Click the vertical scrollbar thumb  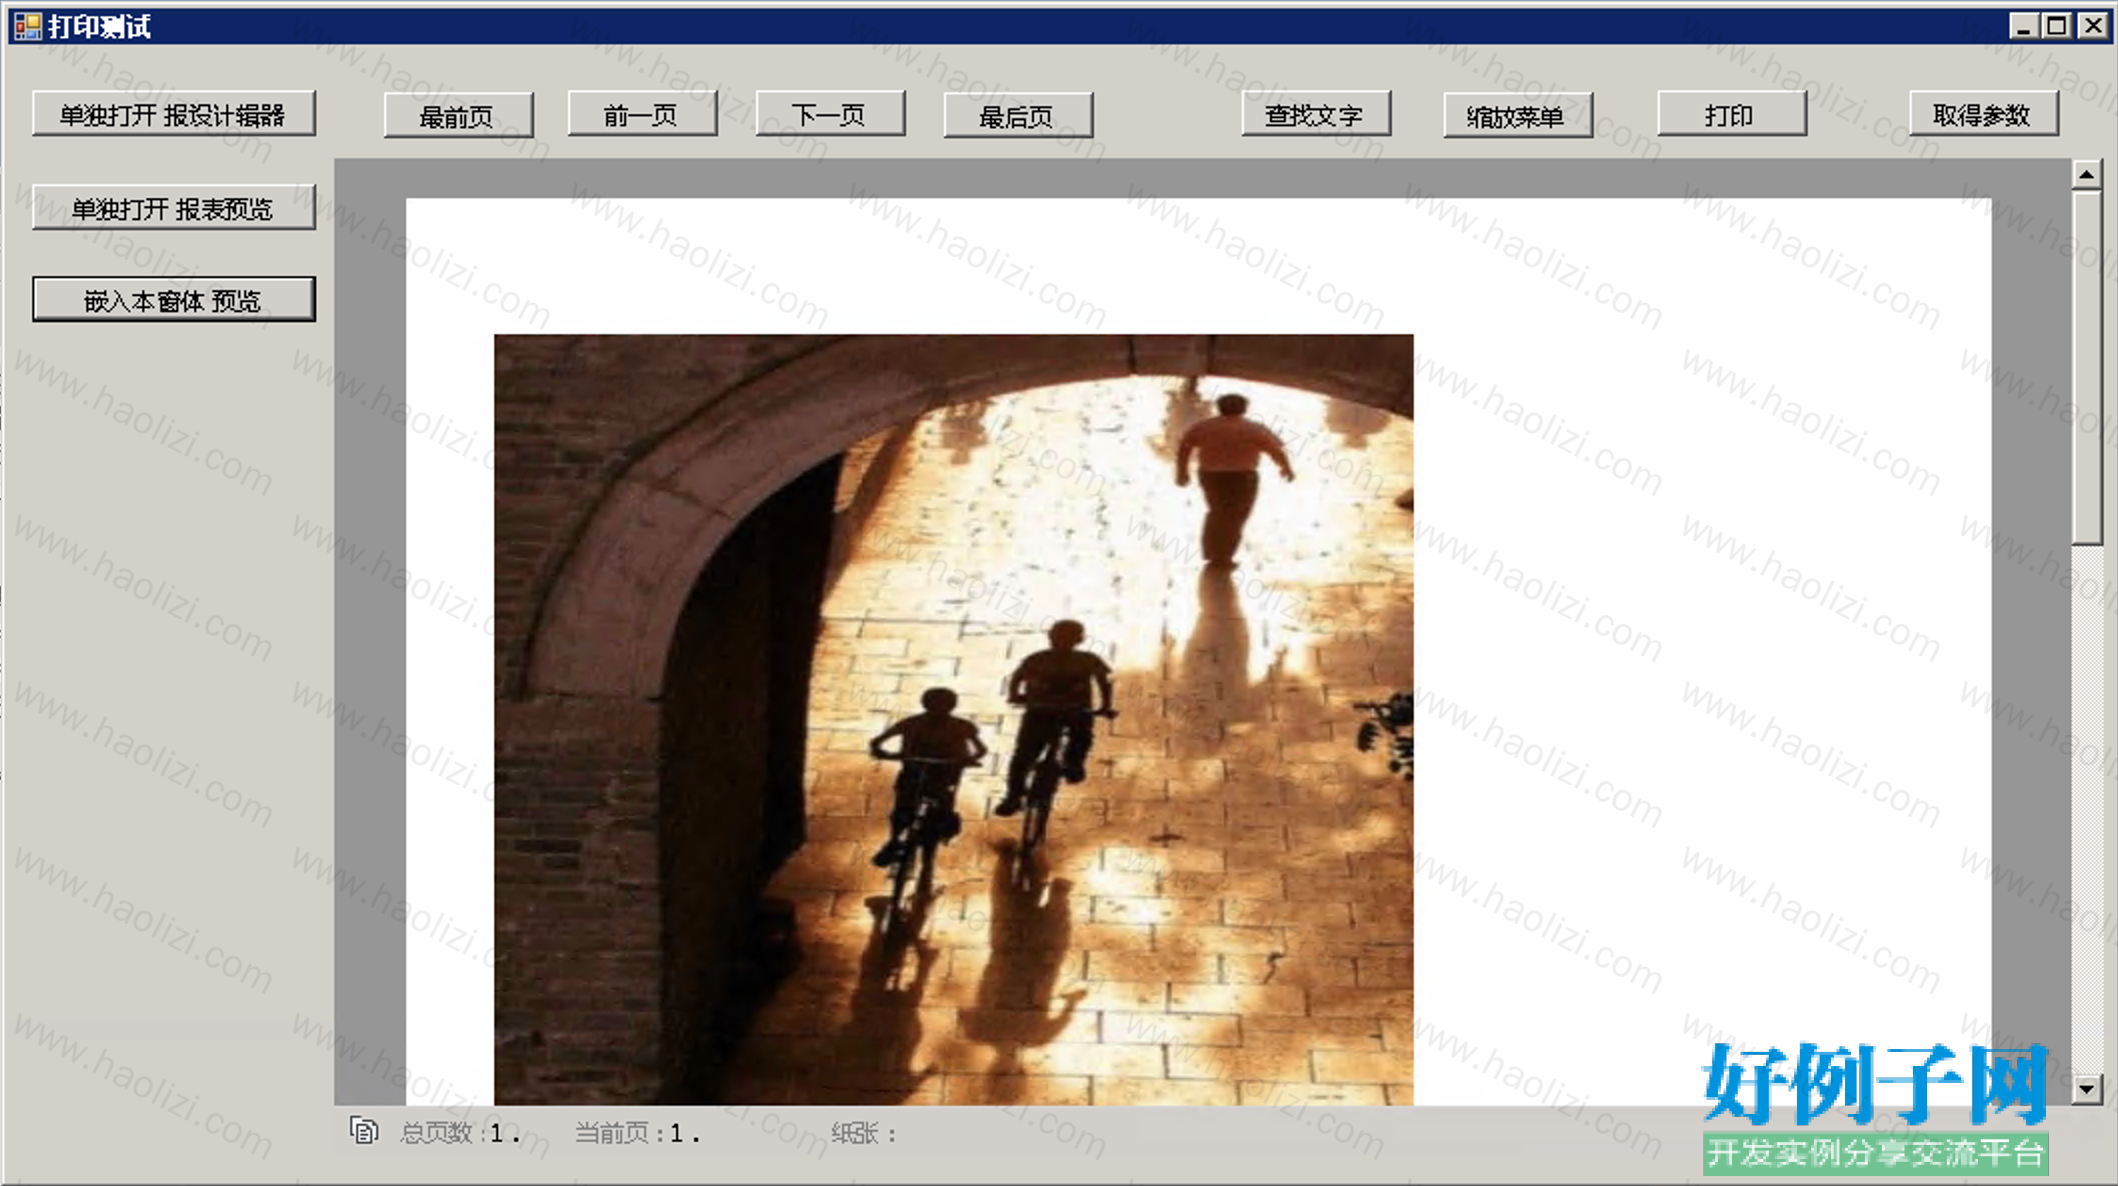point(2086,367)
